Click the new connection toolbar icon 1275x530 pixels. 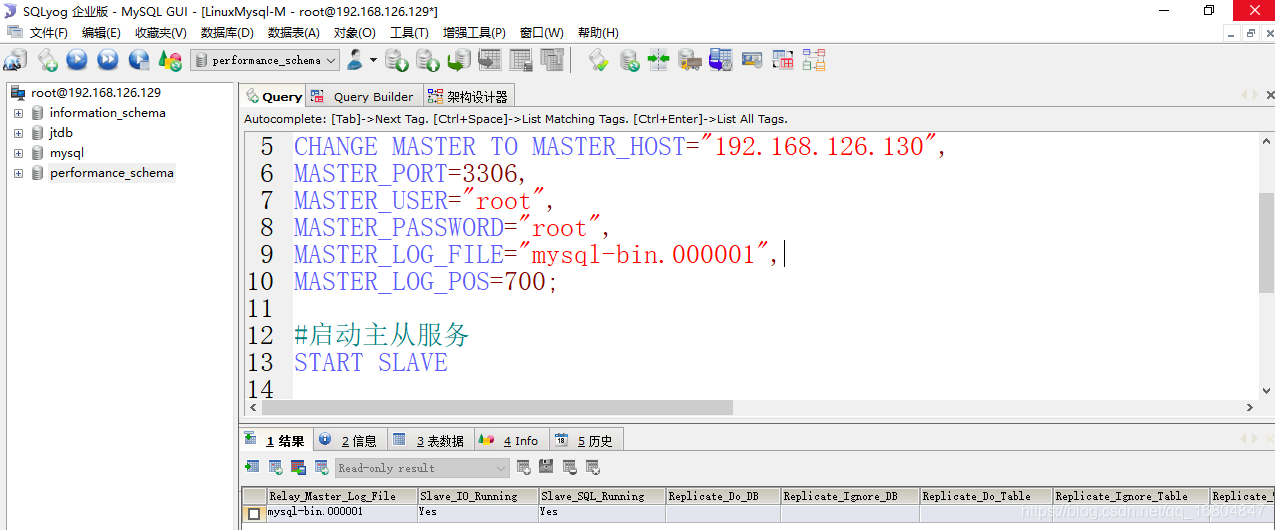(15, 60)
